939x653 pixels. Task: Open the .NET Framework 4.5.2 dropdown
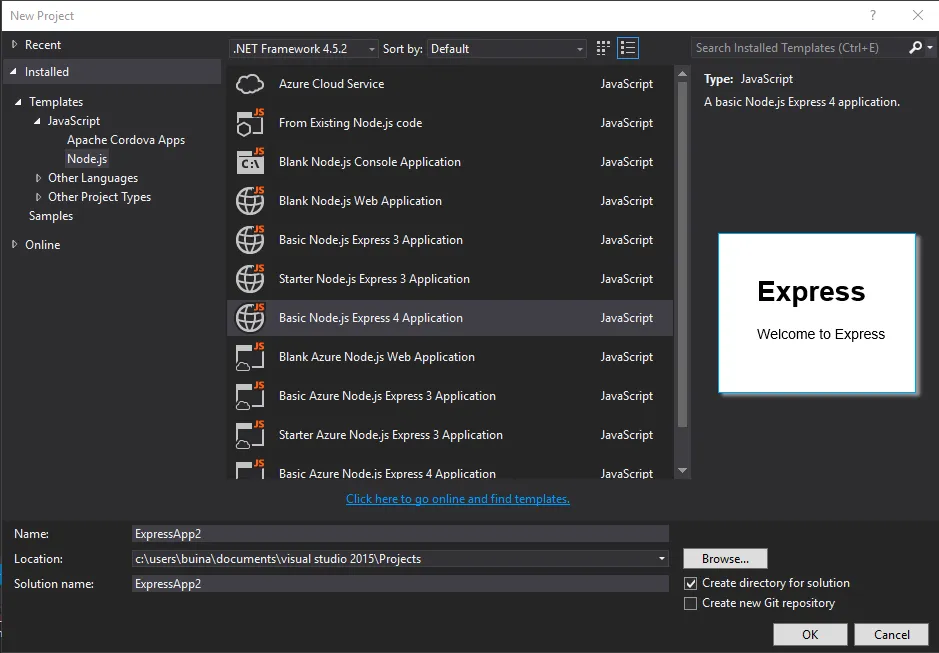(304, 49)
